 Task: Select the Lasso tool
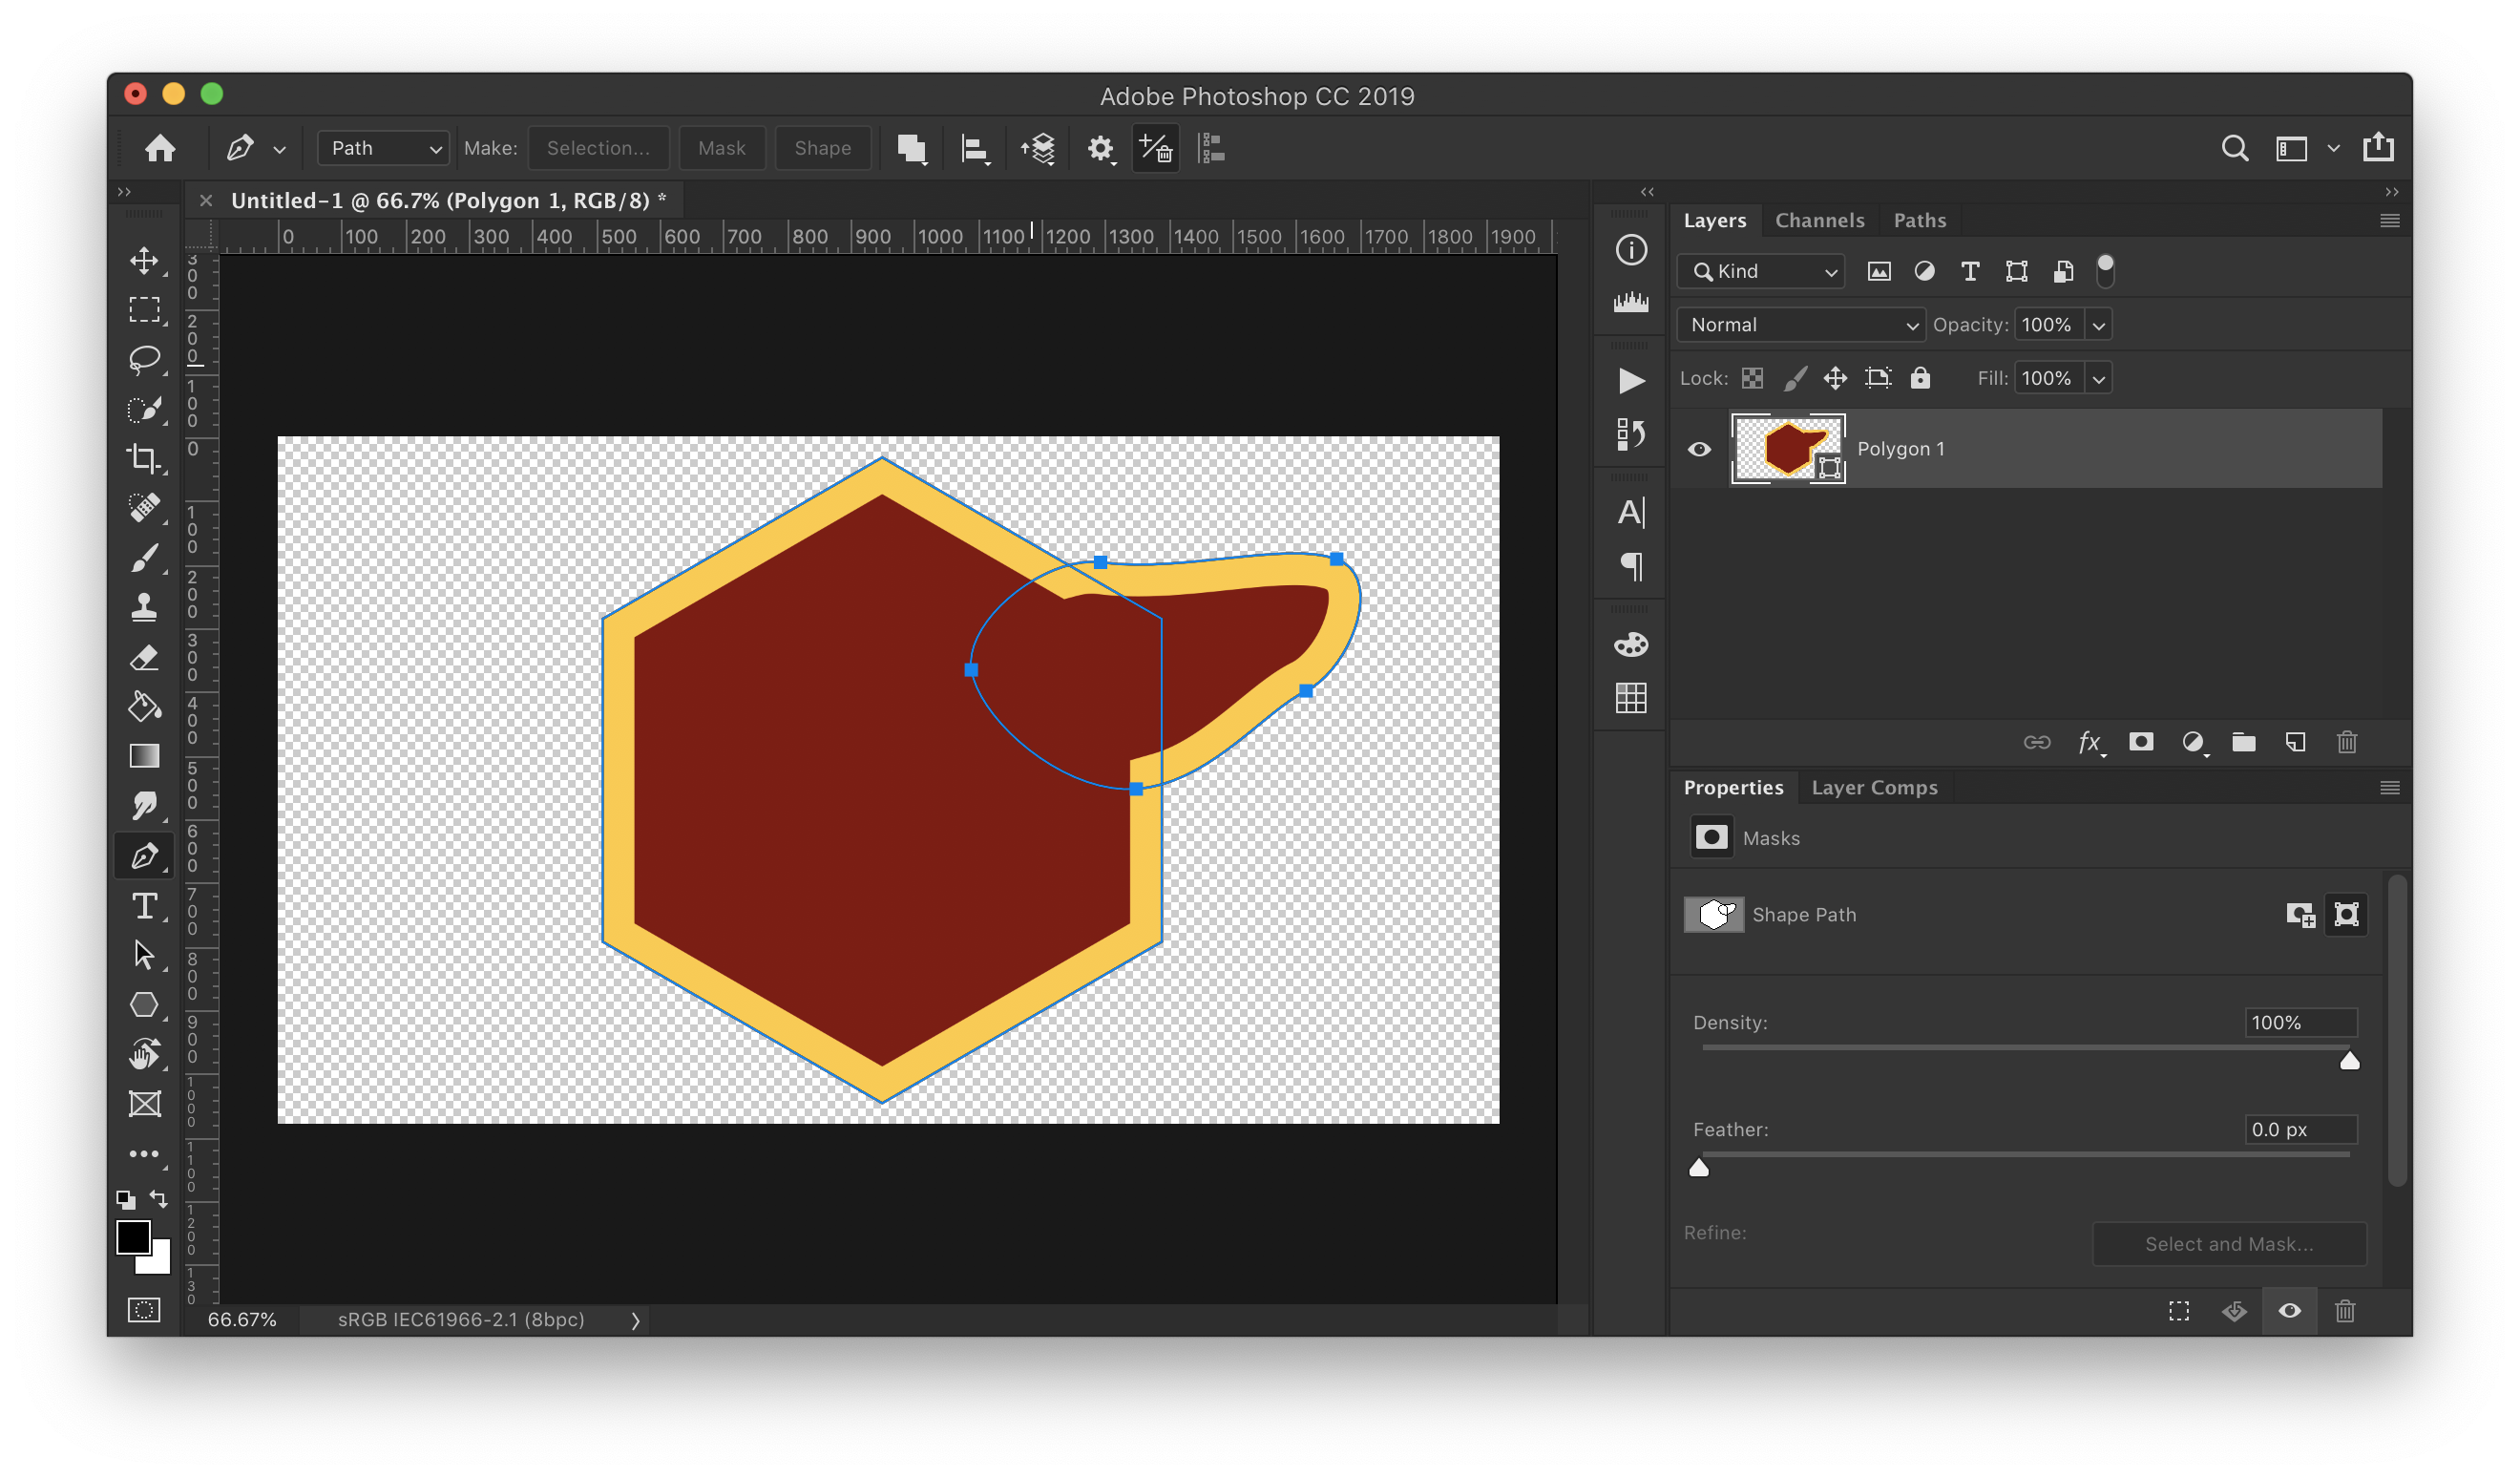click(144, 359)
